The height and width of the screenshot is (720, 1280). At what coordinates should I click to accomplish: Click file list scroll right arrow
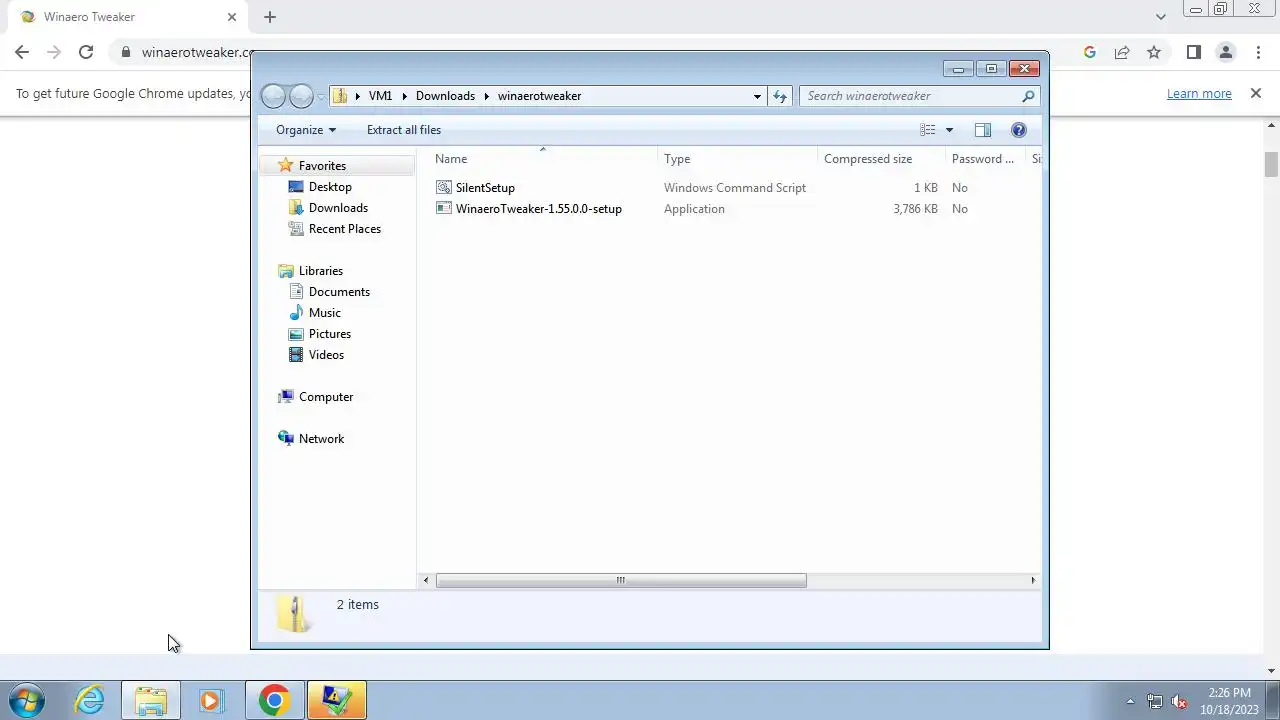[1033, 580]
